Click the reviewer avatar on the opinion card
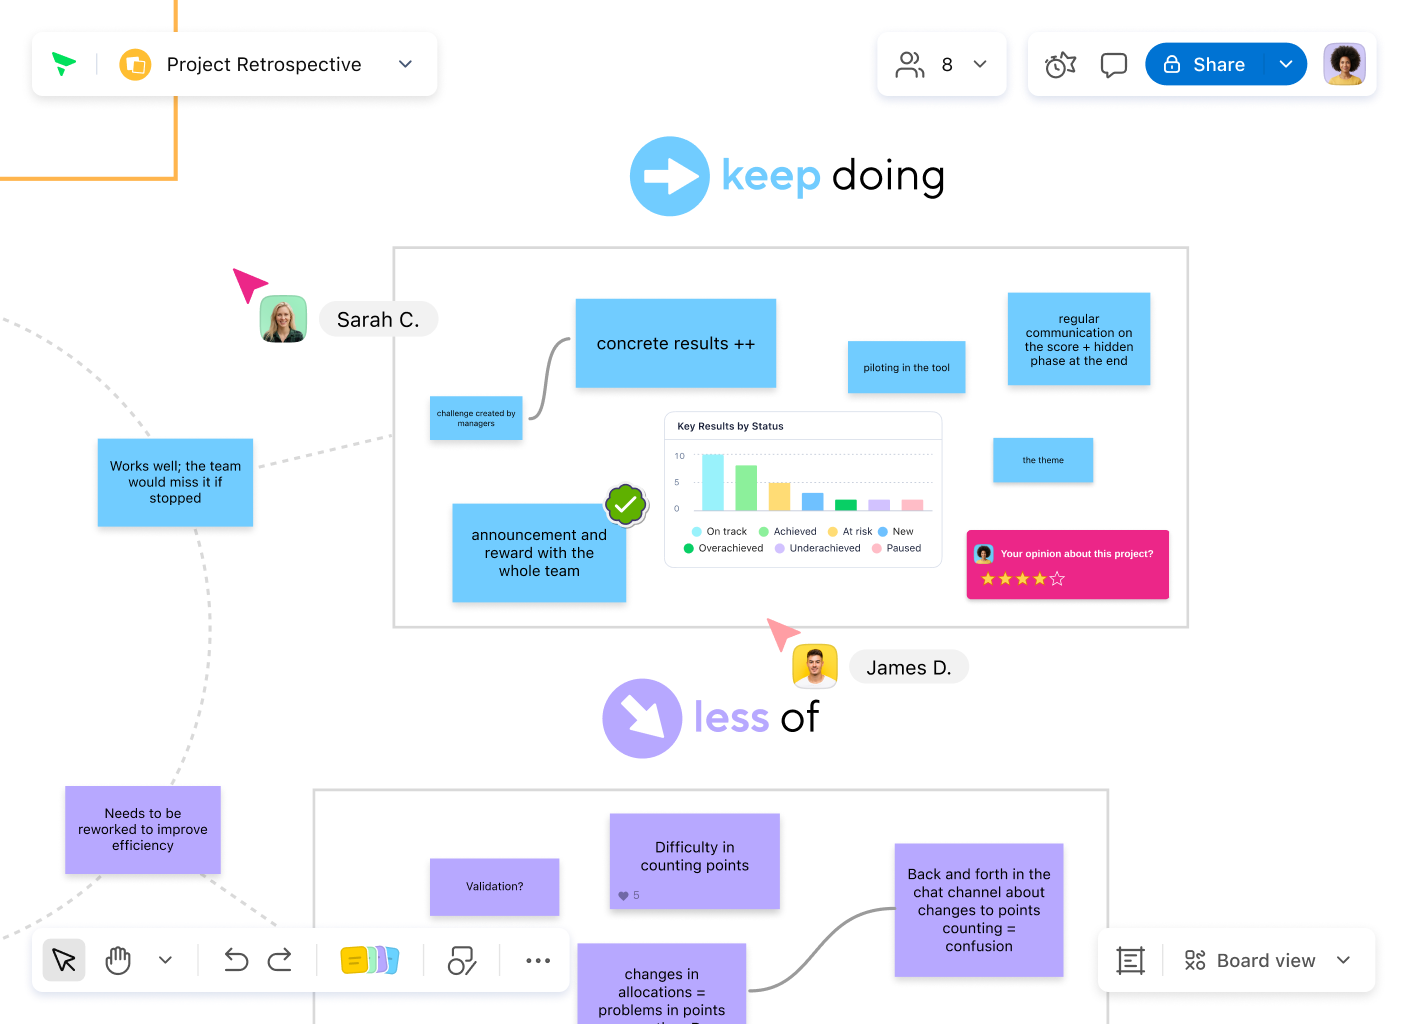Screen dimensions: 1408x1024 [984, 554]
